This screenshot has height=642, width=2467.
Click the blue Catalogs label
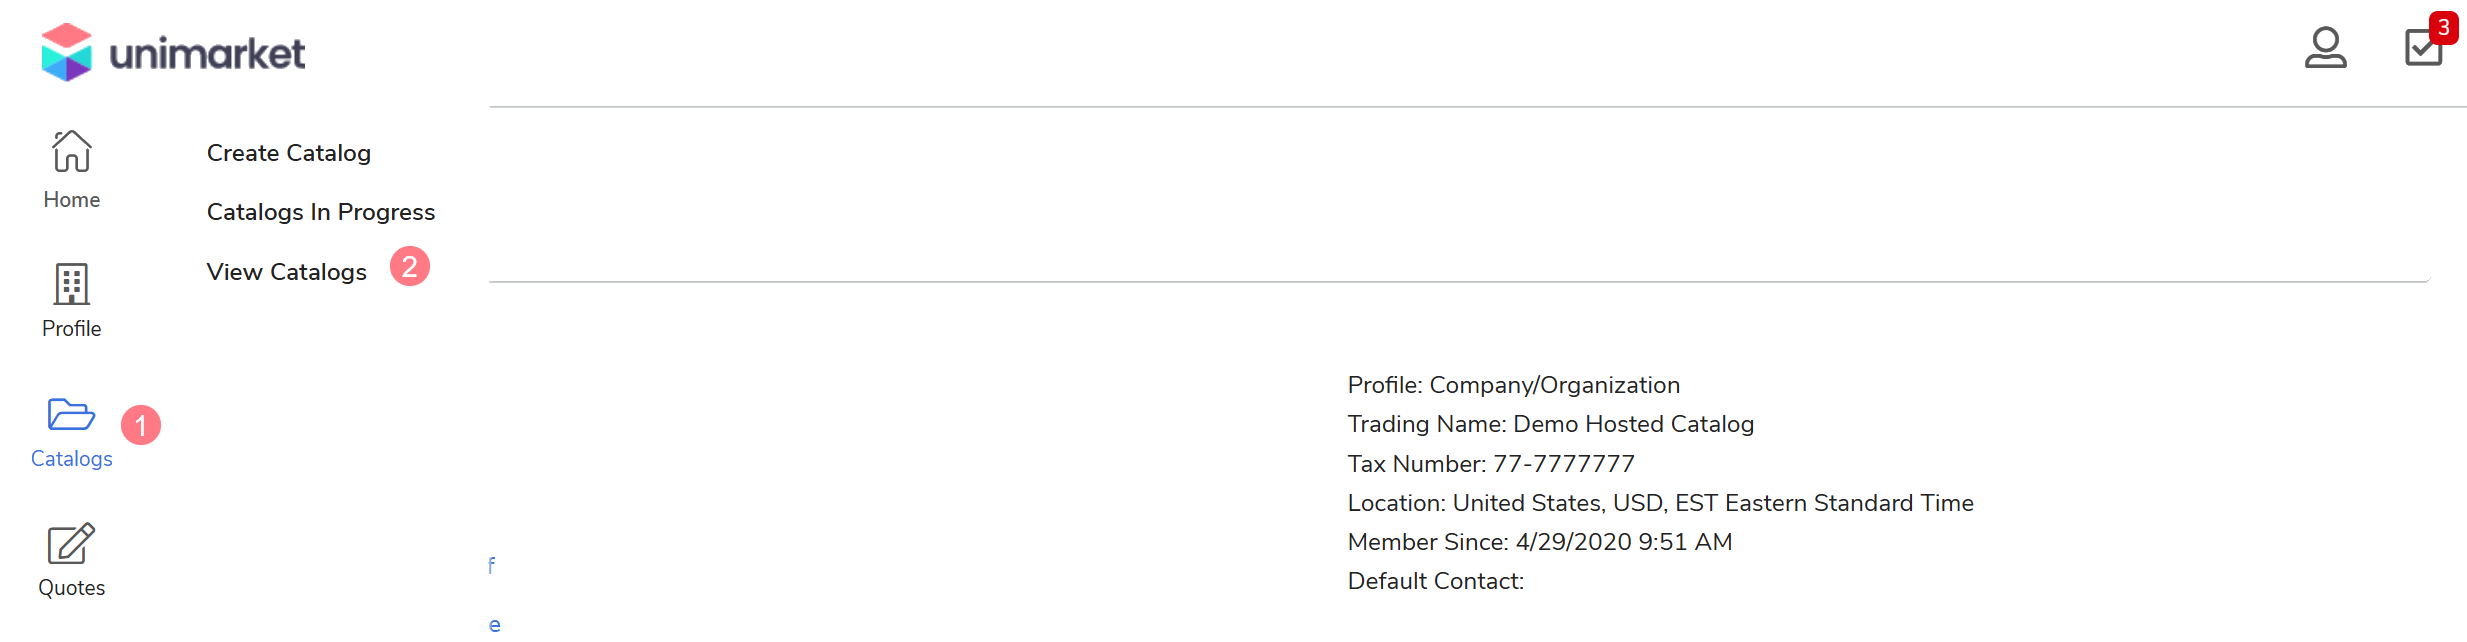(72, 459)
